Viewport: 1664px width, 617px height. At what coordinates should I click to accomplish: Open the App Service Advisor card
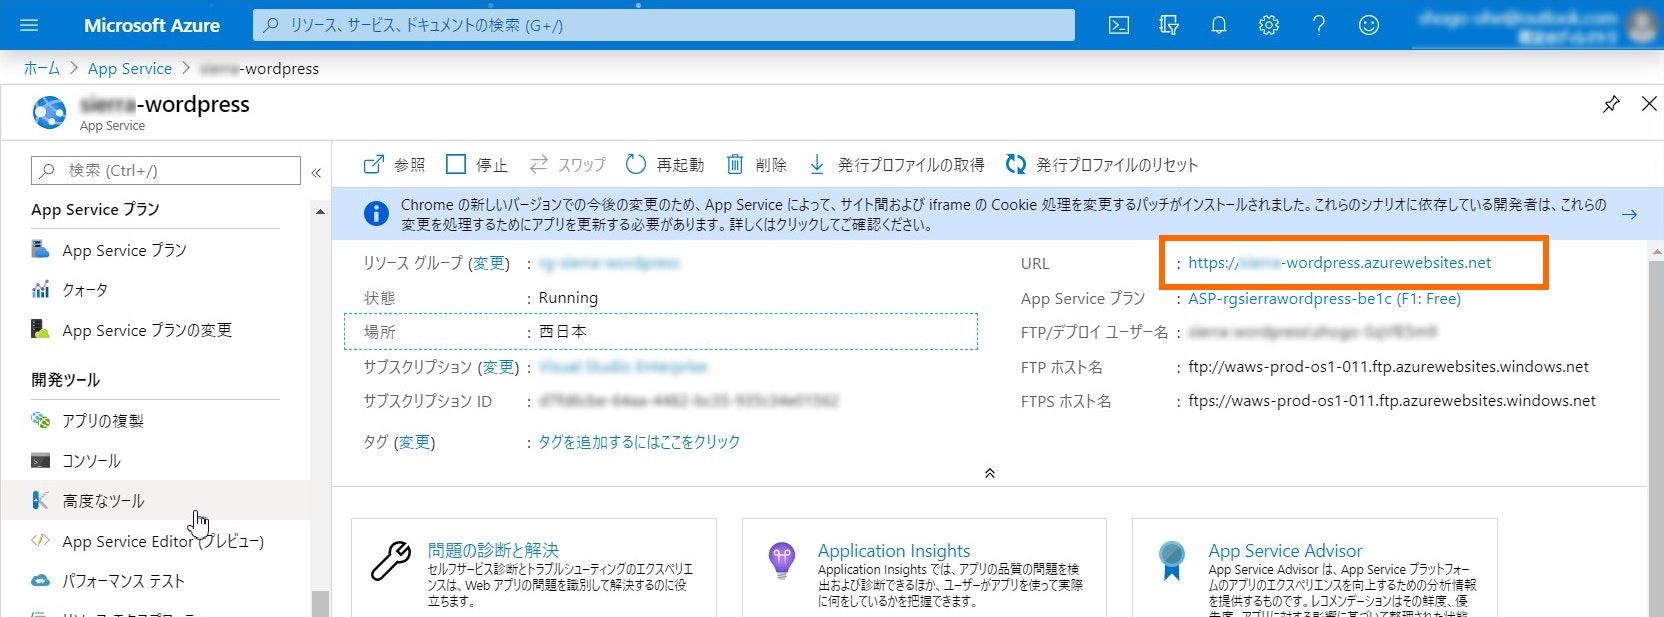coord(1314,568)
